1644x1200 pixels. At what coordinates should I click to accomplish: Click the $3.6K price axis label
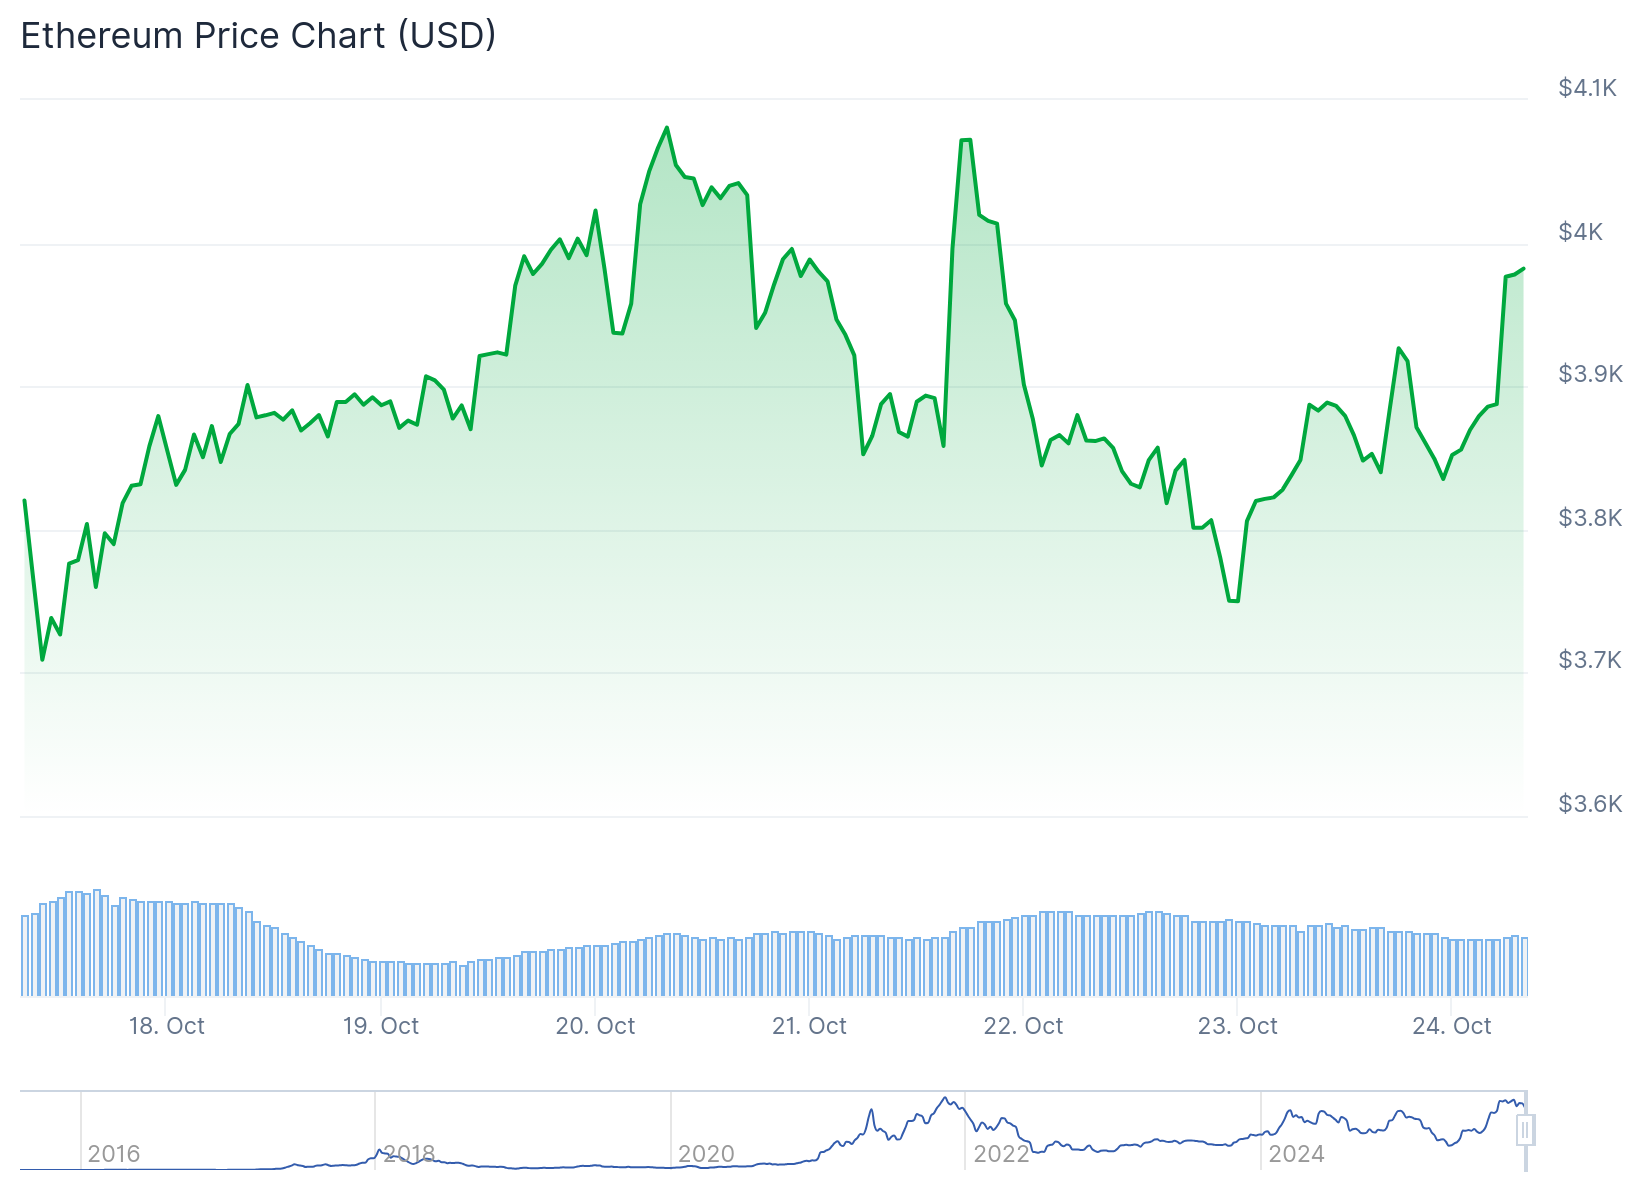point(1590,804)
